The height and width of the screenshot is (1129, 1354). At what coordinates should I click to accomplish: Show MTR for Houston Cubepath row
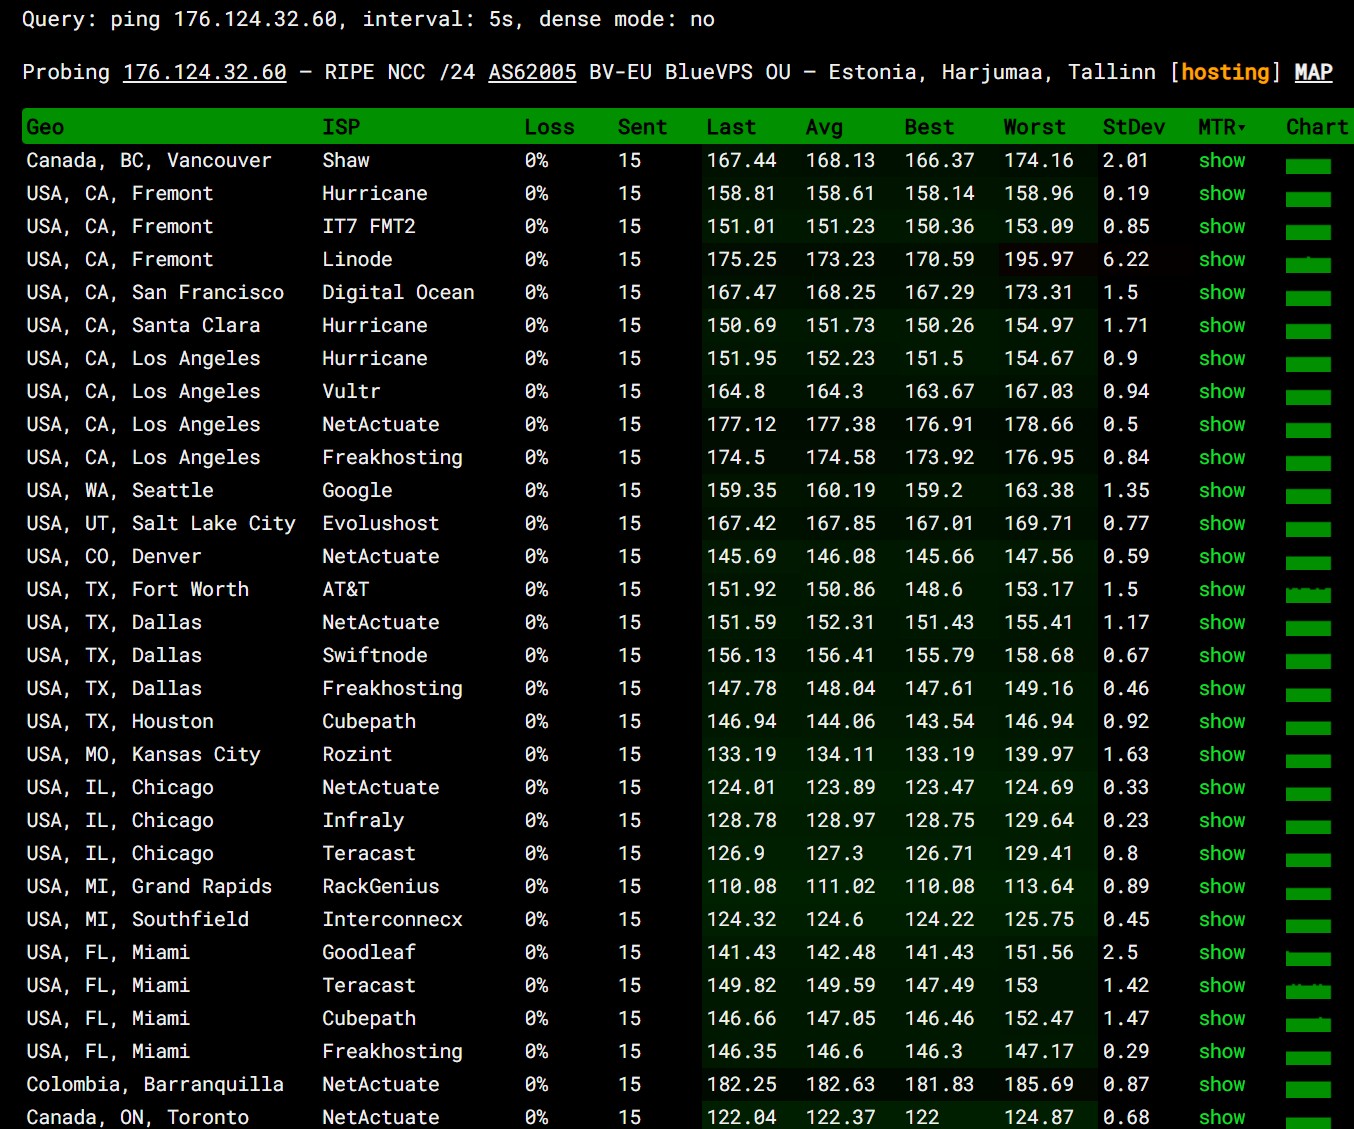coord(1222,721)
